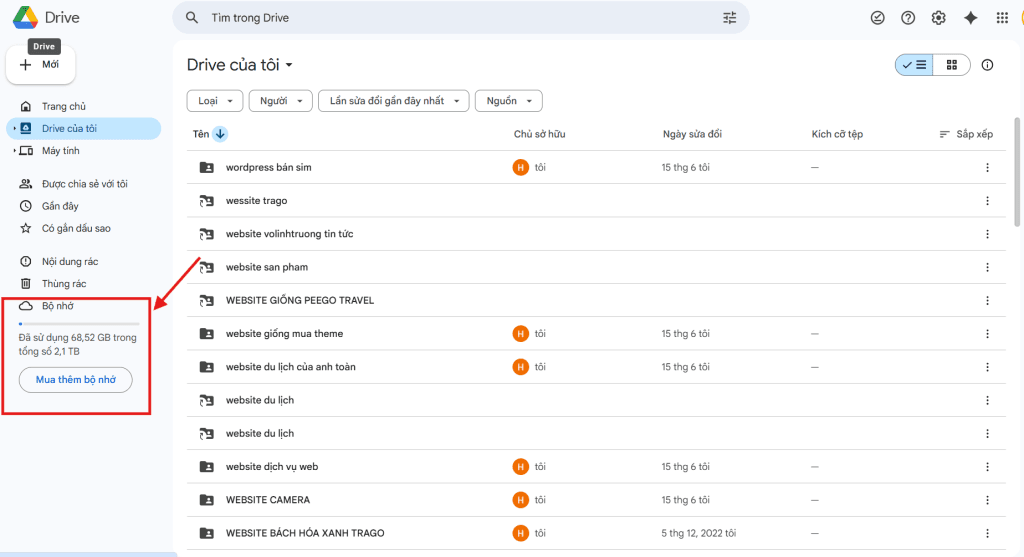Click cloud icon beside Bộ nhớ
This screenshot has width=1024, height=557.
coord(25,306)
